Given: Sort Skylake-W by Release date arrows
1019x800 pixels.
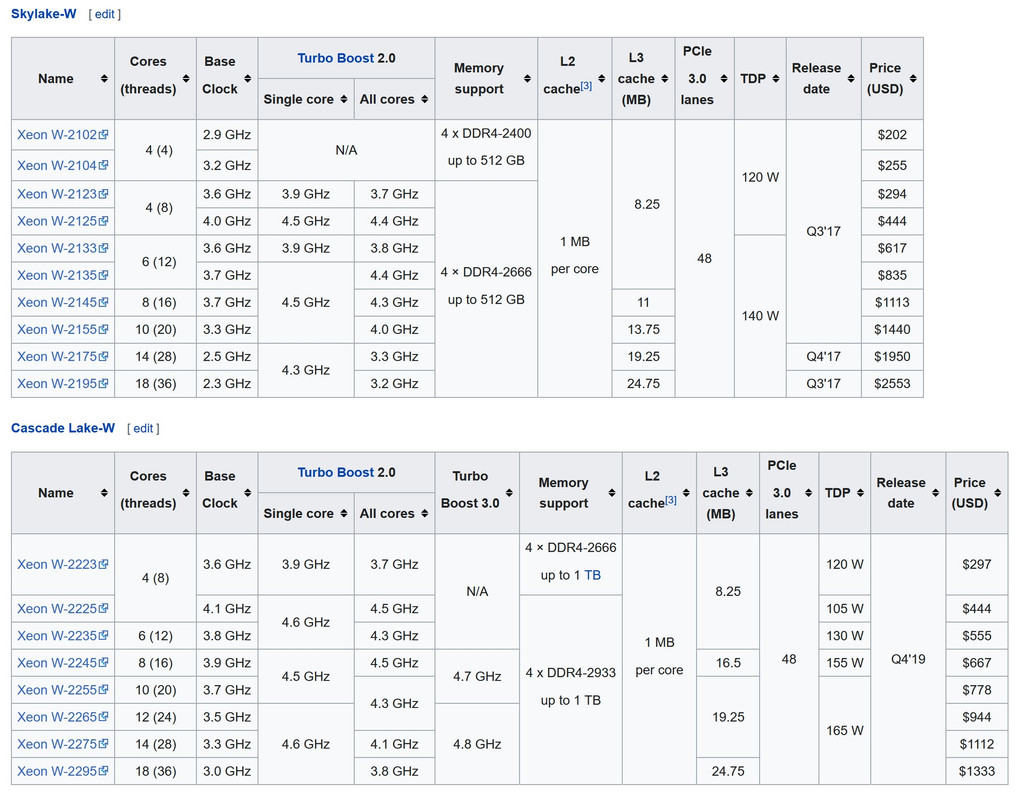Looking at the screenshot, I should coord(851,79).
